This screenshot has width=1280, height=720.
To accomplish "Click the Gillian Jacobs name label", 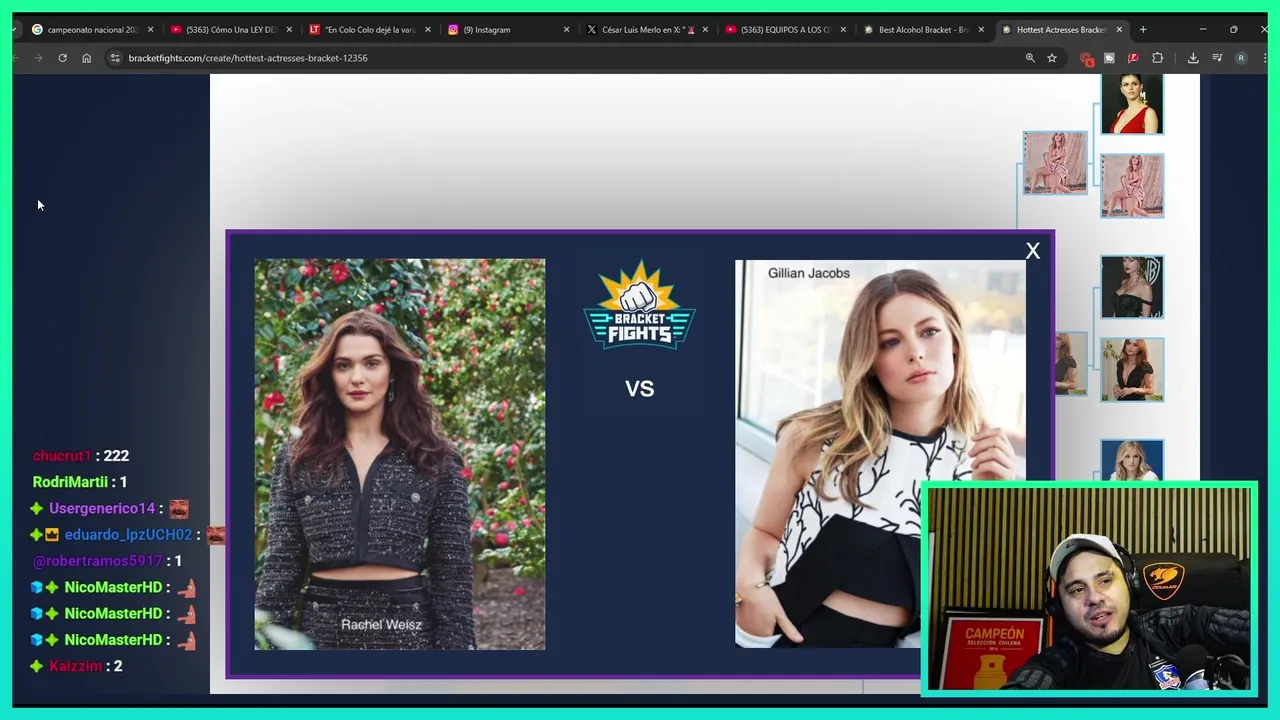I will (x=809, y=273).
